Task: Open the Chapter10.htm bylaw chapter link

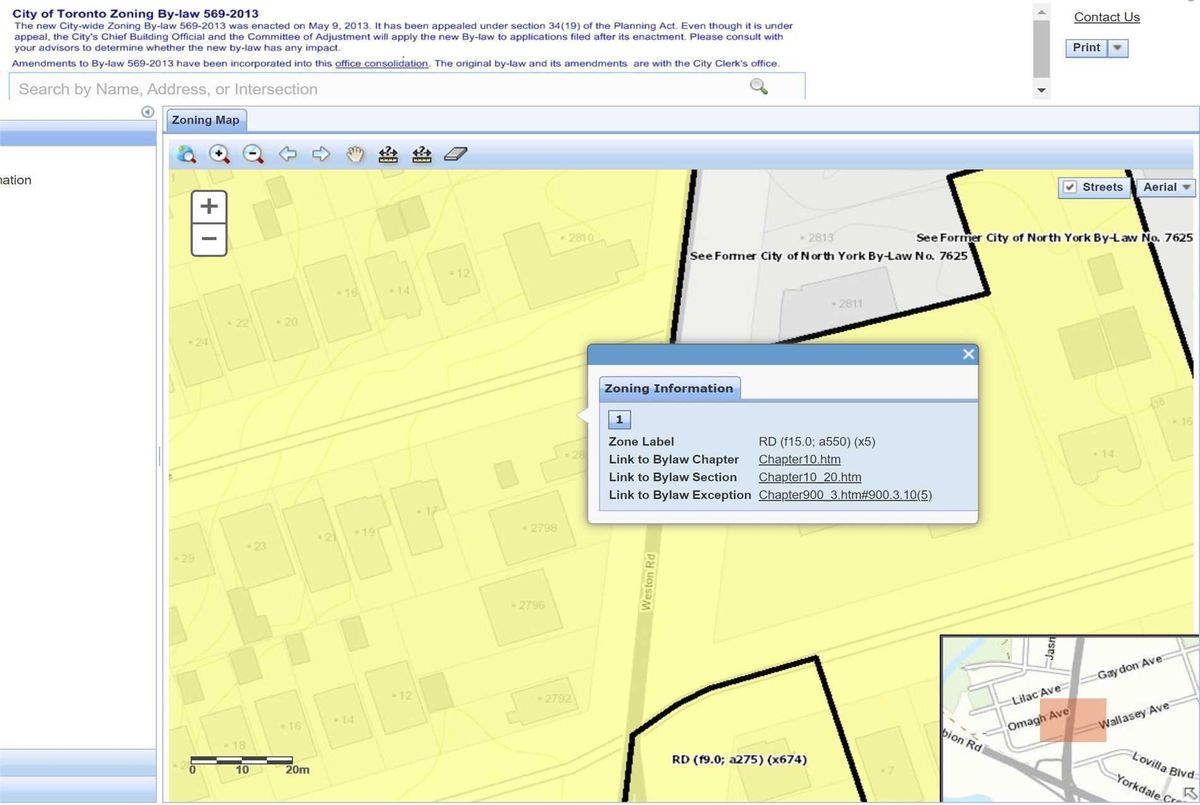Action: point(800,459)
